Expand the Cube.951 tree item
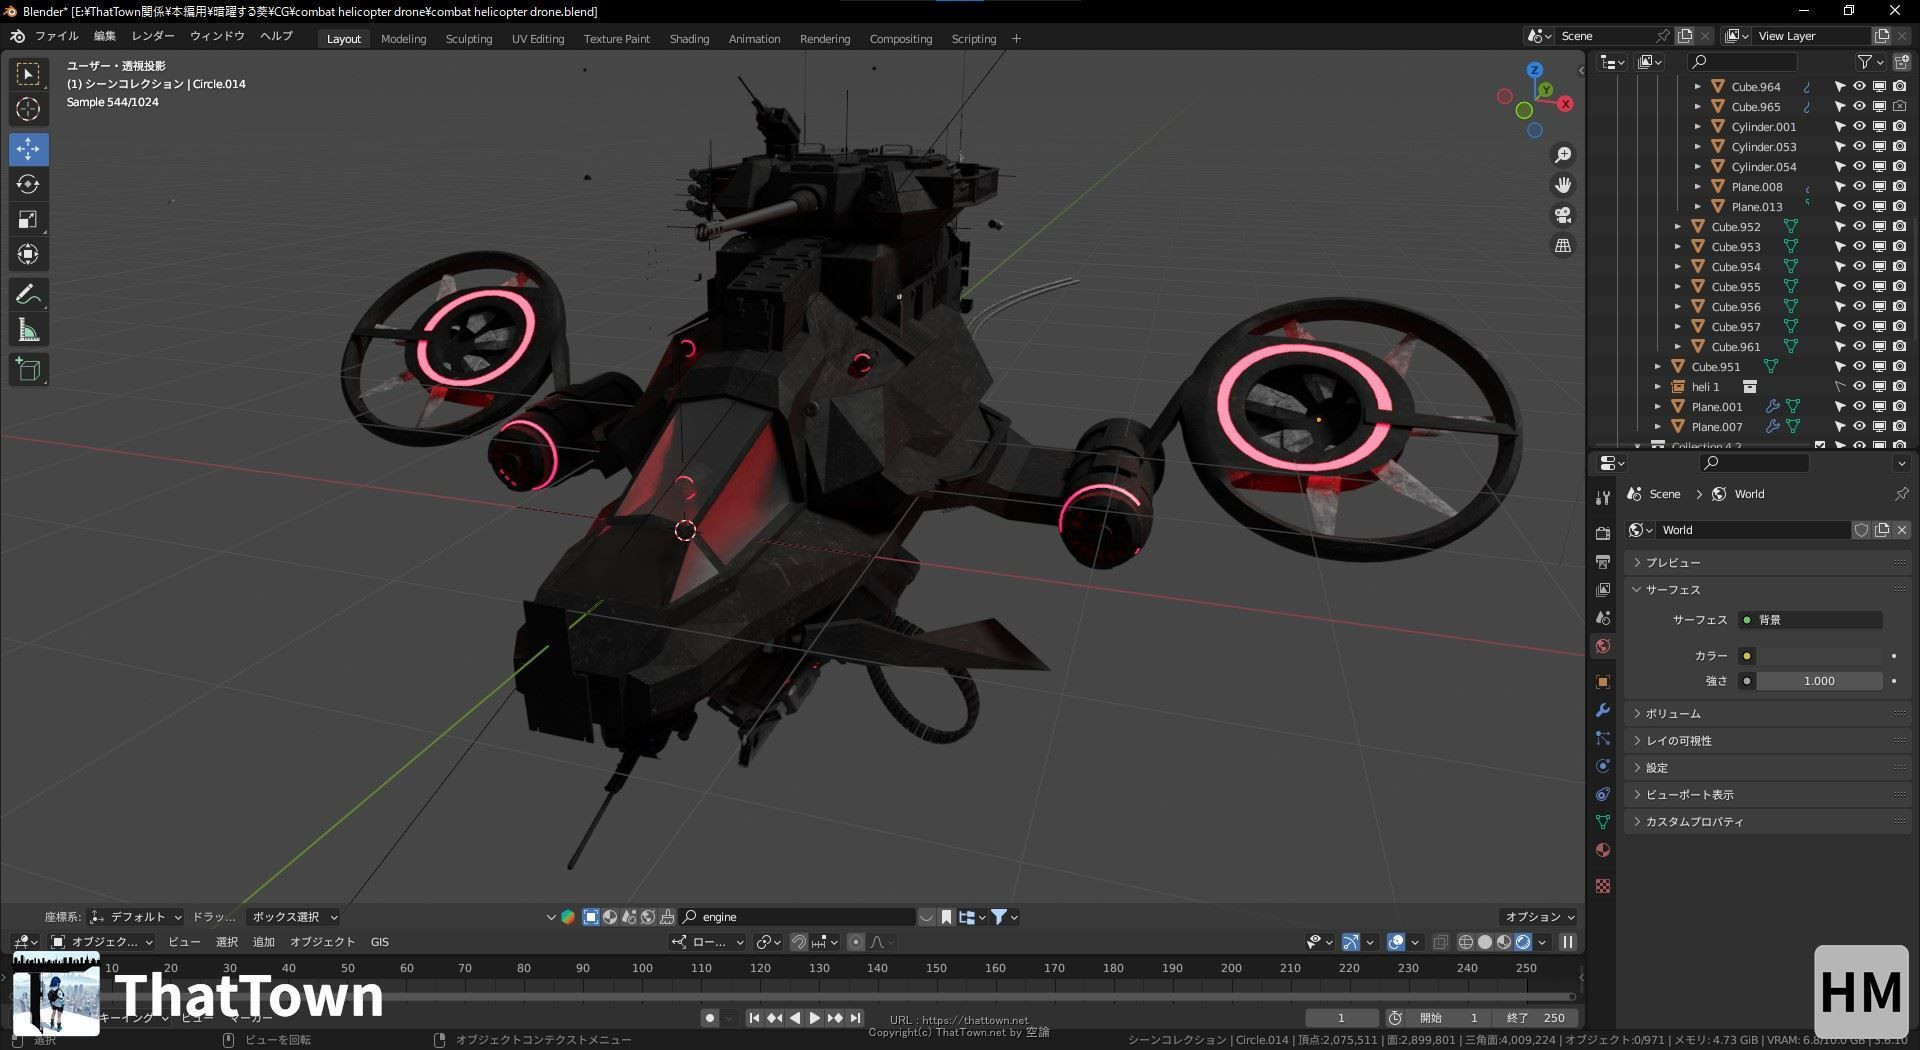Viewport: 1920px width, 1050px height. [x=1657, y=367]
